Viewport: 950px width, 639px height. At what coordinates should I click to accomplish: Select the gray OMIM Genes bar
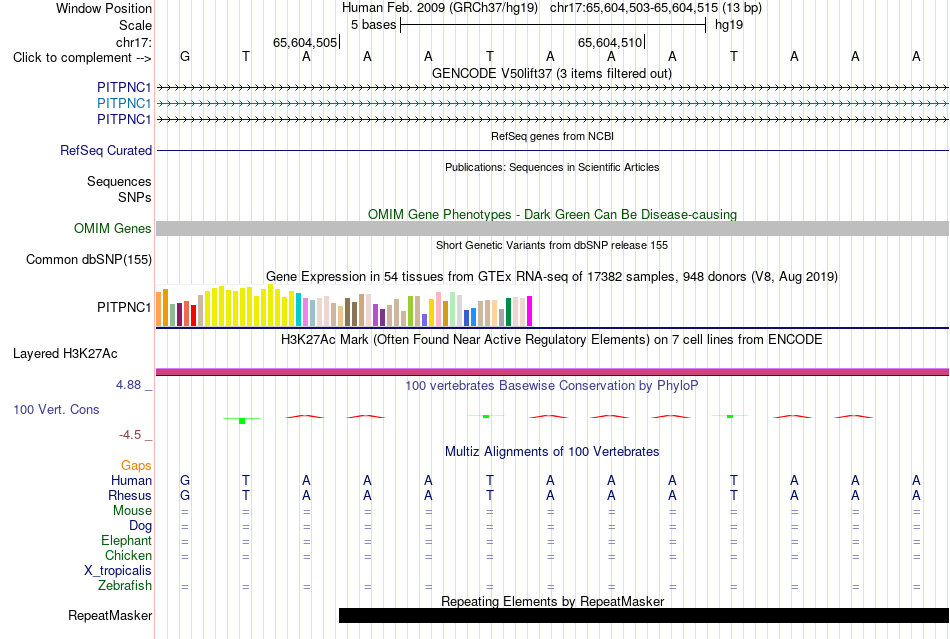tap(552, 228)
